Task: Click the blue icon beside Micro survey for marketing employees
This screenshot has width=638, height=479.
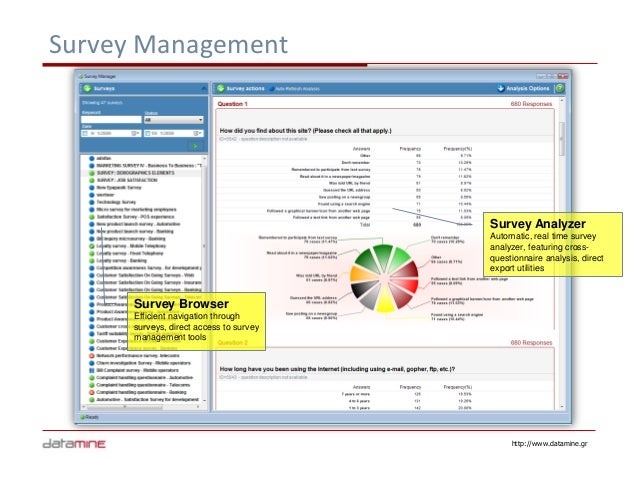Action: tap(92, 210)
